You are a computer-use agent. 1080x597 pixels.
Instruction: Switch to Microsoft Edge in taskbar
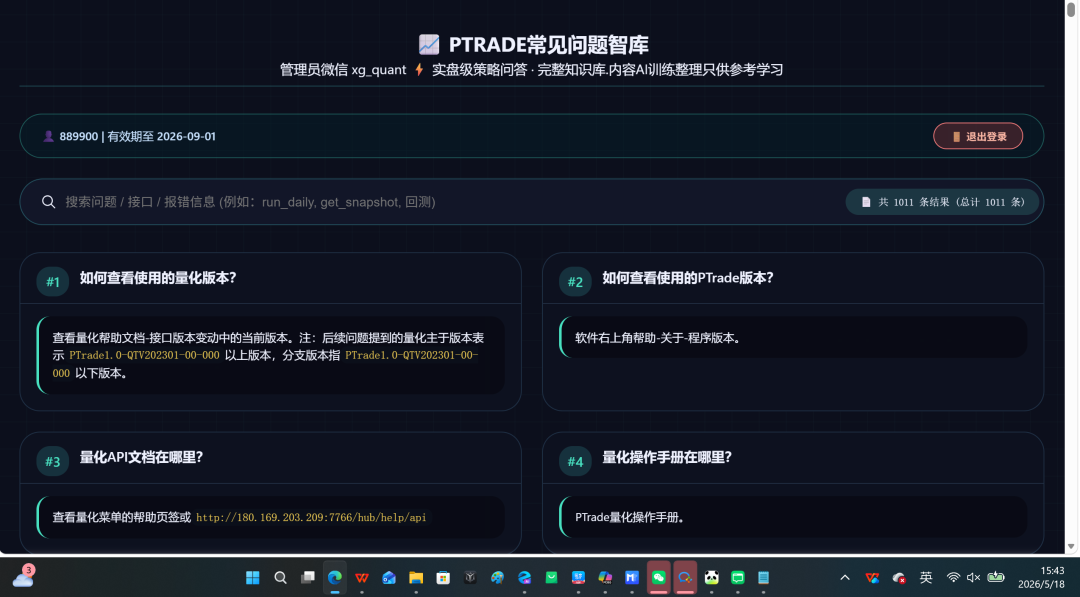pos(335,578)
